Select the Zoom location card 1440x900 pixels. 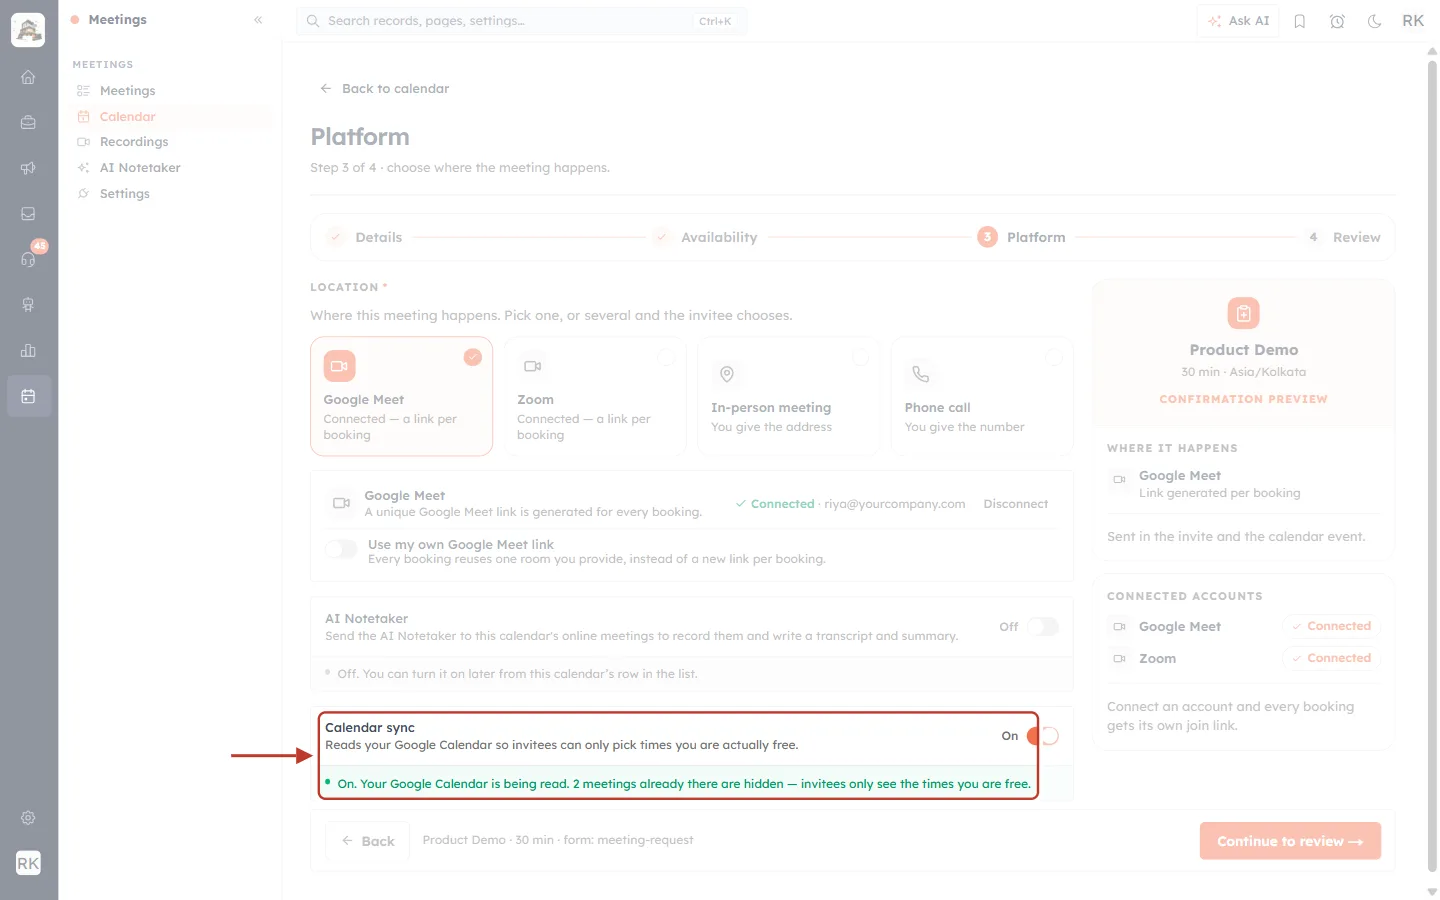(x=595, y=396)
